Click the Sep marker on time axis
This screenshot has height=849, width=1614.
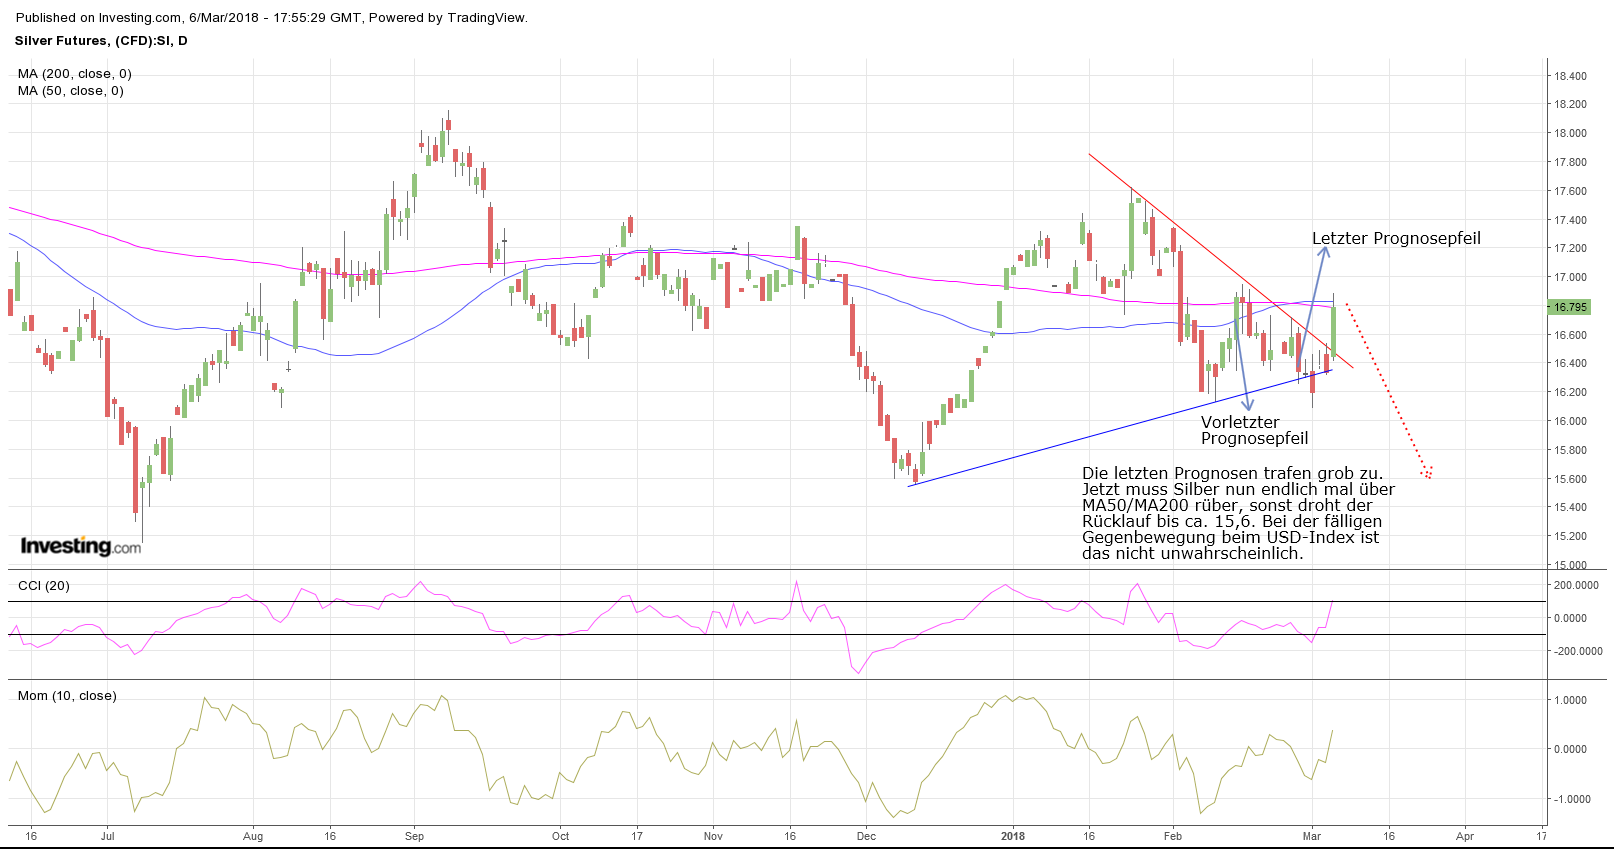click(x=414, y=836)
